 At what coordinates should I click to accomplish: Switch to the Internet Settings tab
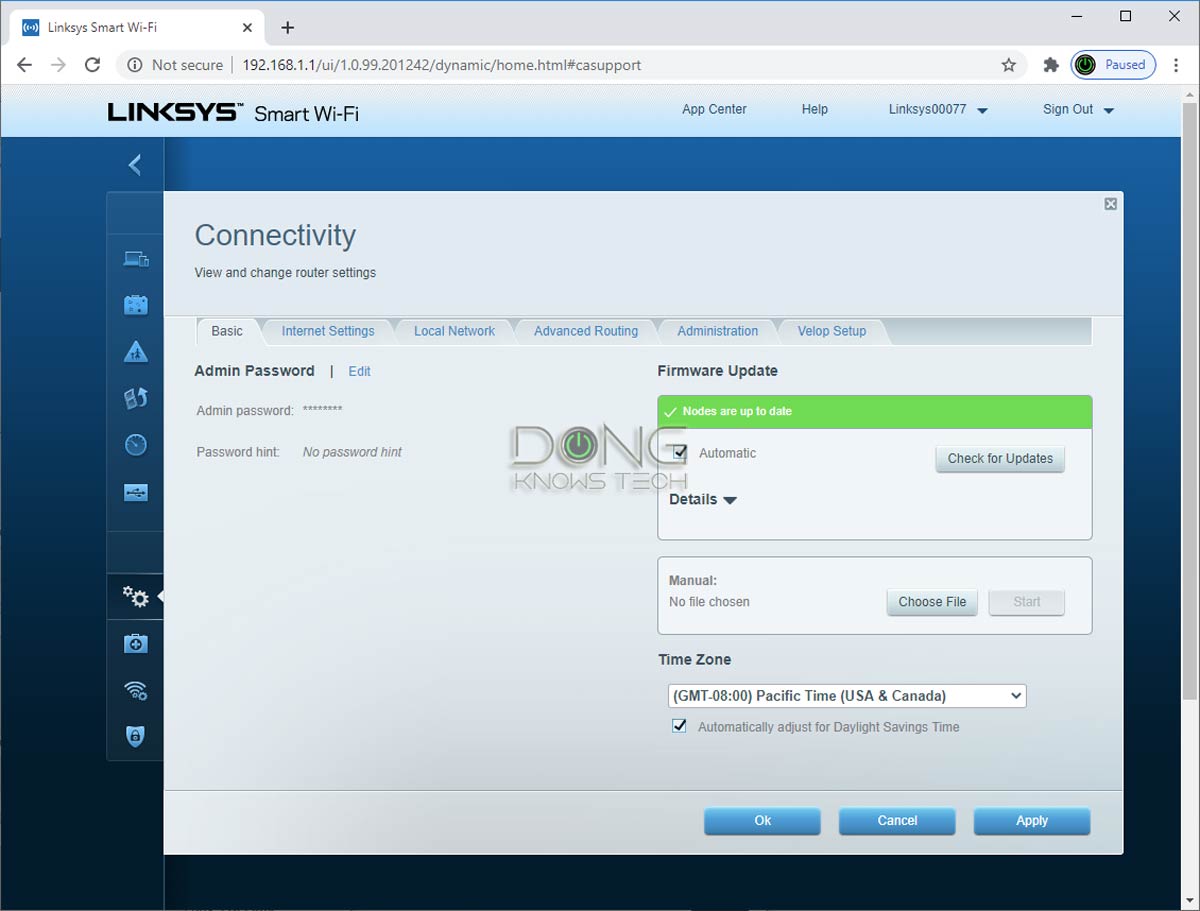[x=328, y=331]
